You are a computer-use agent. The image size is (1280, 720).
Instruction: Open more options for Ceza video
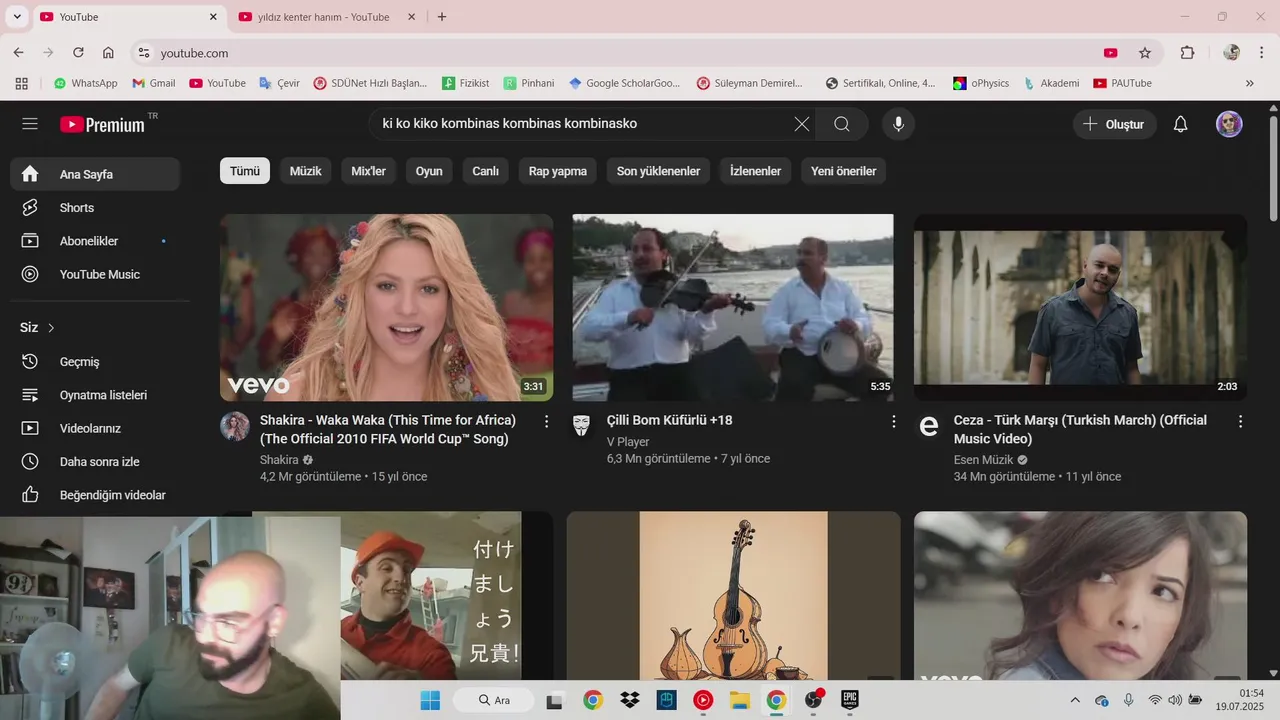1241,422
